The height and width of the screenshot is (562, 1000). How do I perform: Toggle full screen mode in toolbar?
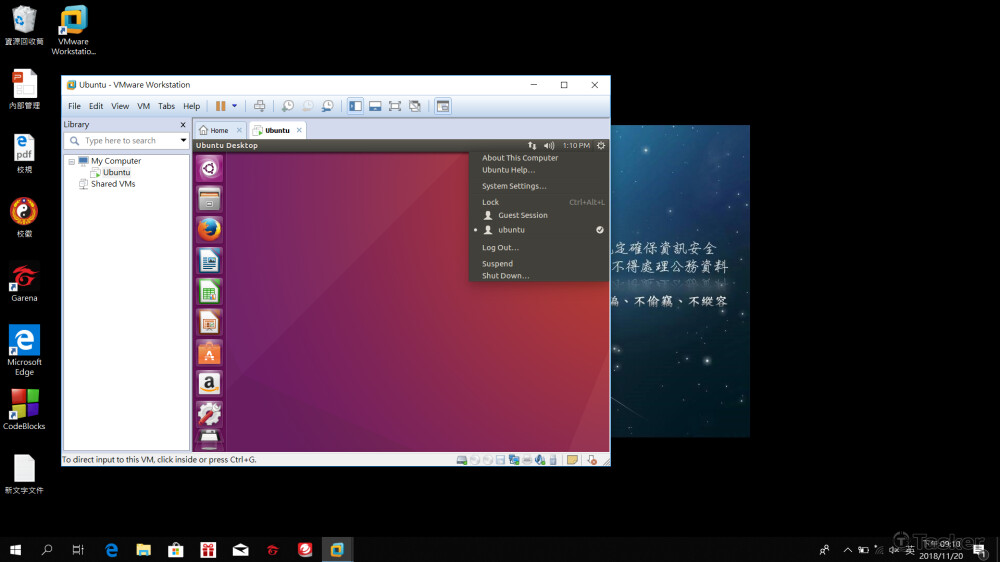point(395,106)
